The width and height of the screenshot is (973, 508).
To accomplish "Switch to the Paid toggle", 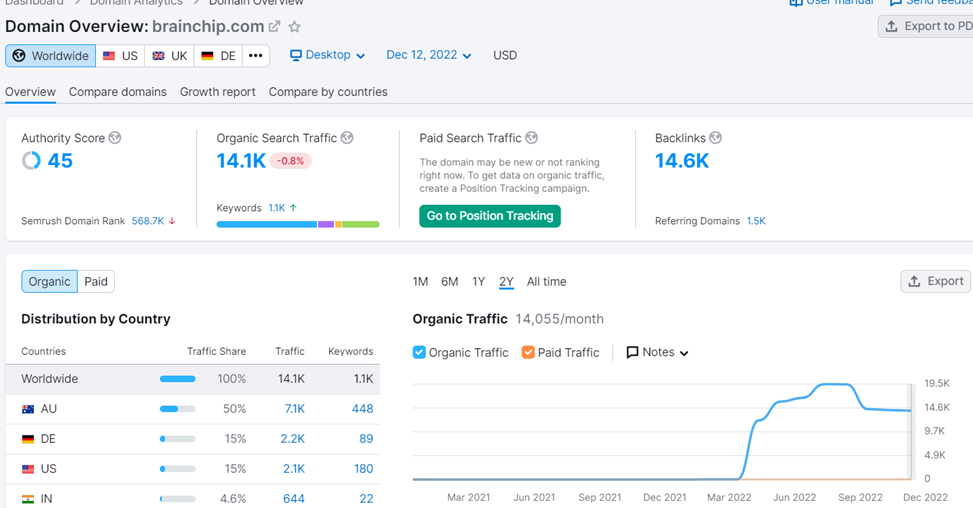I will (96, 282).
